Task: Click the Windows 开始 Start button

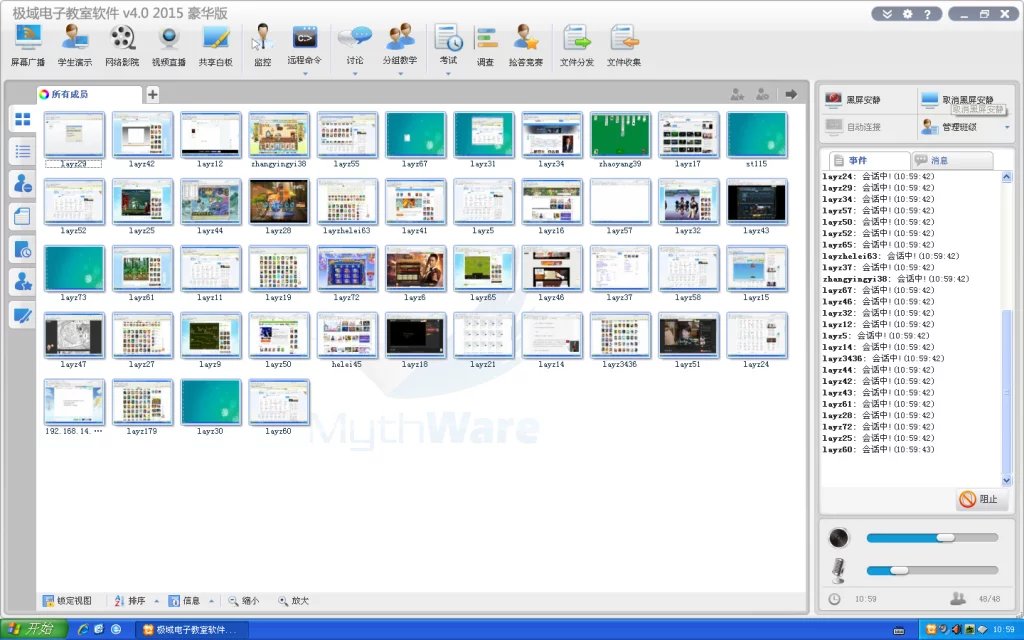Action: coord(33,629)
